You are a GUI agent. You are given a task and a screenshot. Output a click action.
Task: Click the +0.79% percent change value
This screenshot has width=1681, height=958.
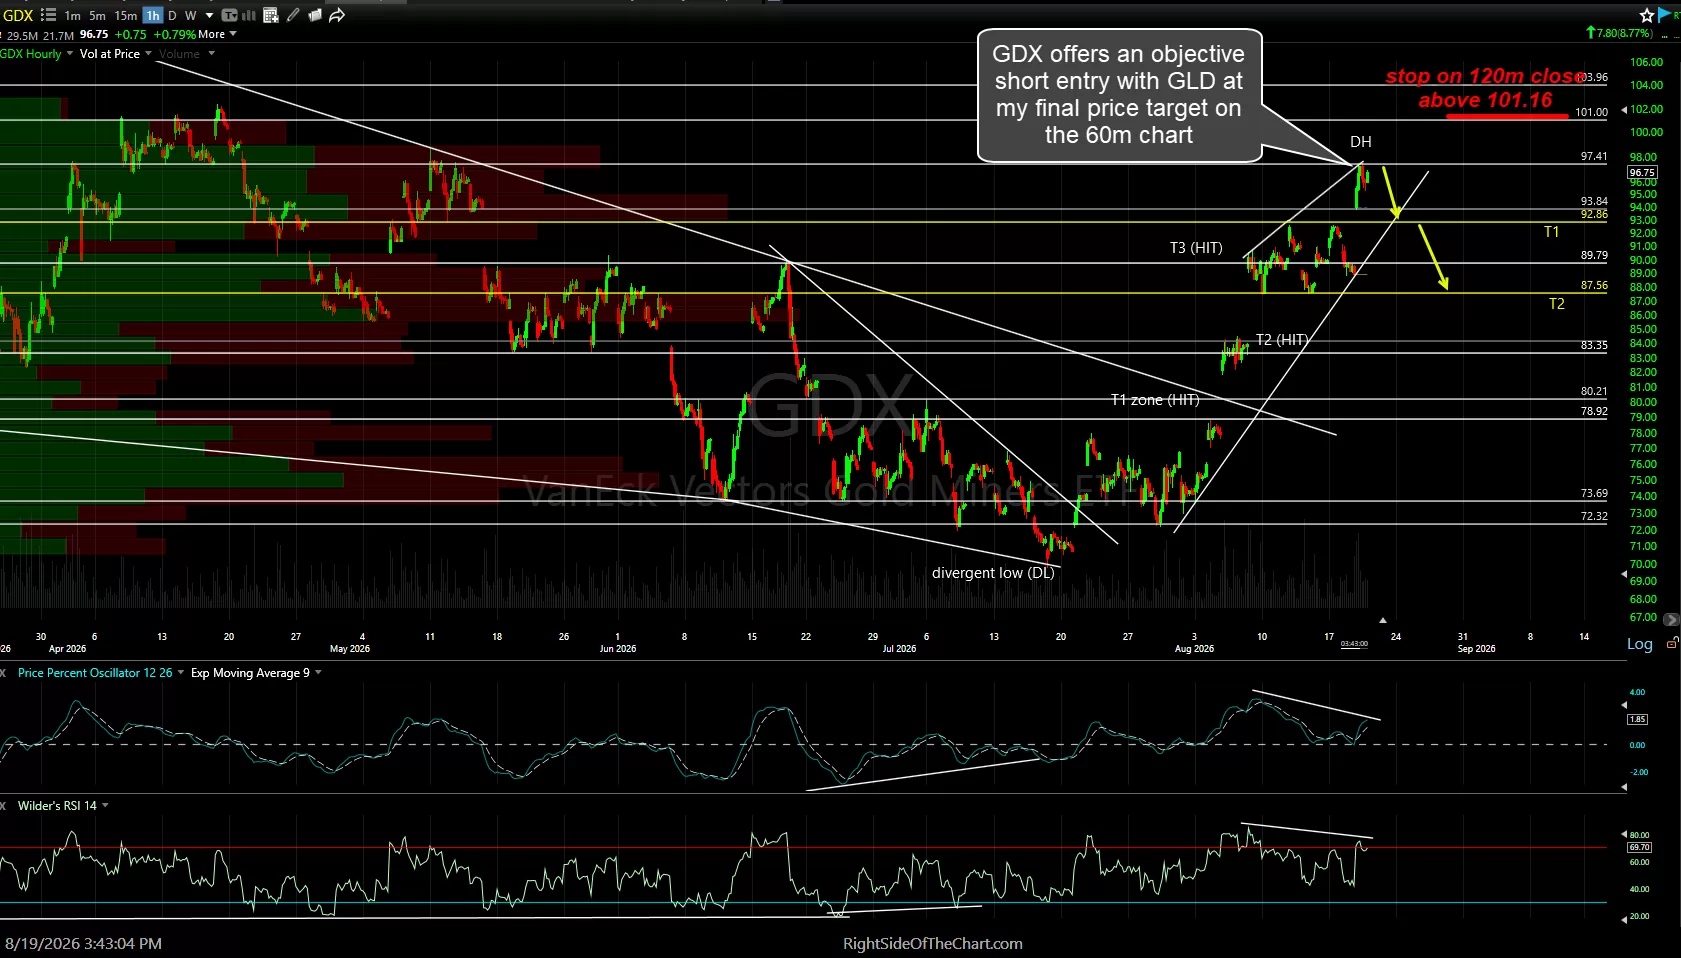(x=174, y=34)
